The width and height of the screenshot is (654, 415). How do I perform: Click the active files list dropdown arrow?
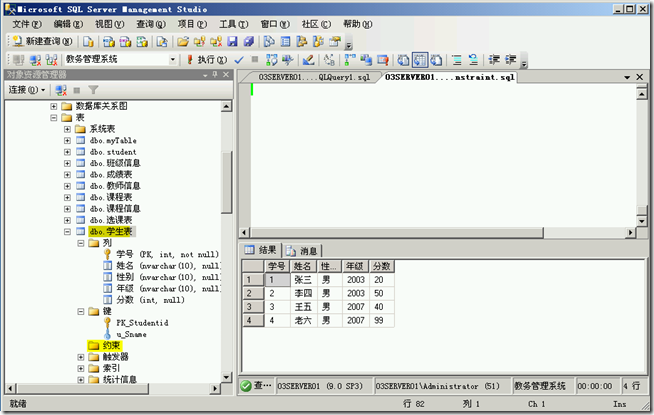click(627, 77)
